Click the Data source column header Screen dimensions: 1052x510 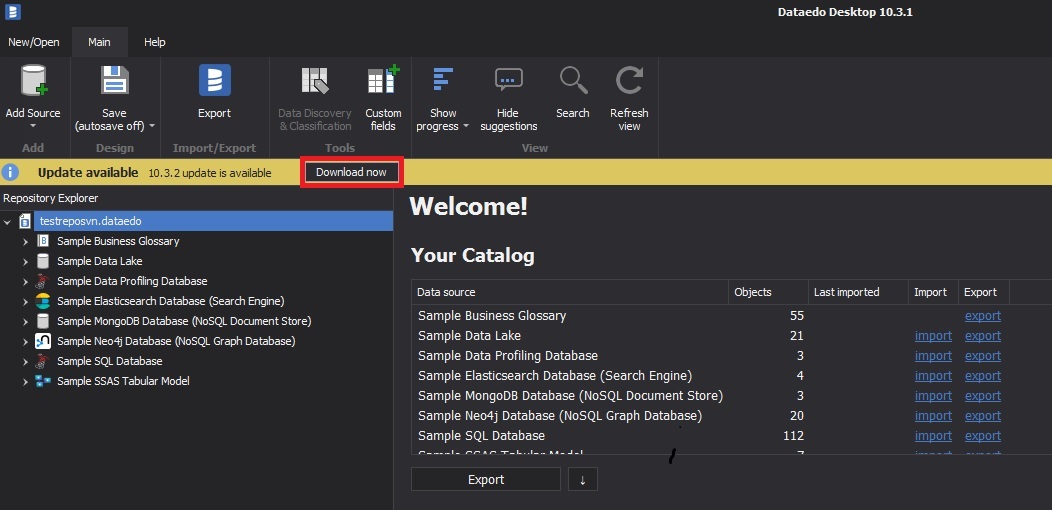pyautogui.click(x=570, y=292)
